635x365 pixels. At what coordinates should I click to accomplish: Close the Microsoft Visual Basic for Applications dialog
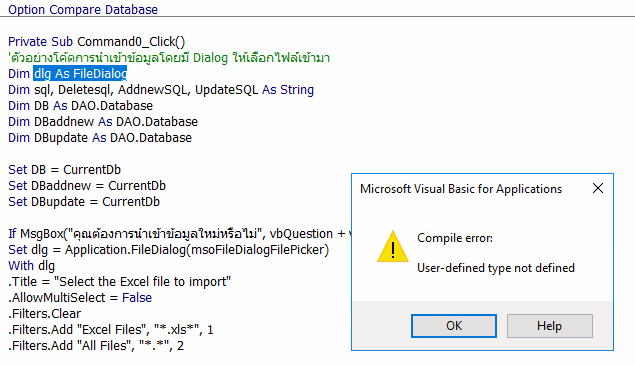click(x=598, y=188)
